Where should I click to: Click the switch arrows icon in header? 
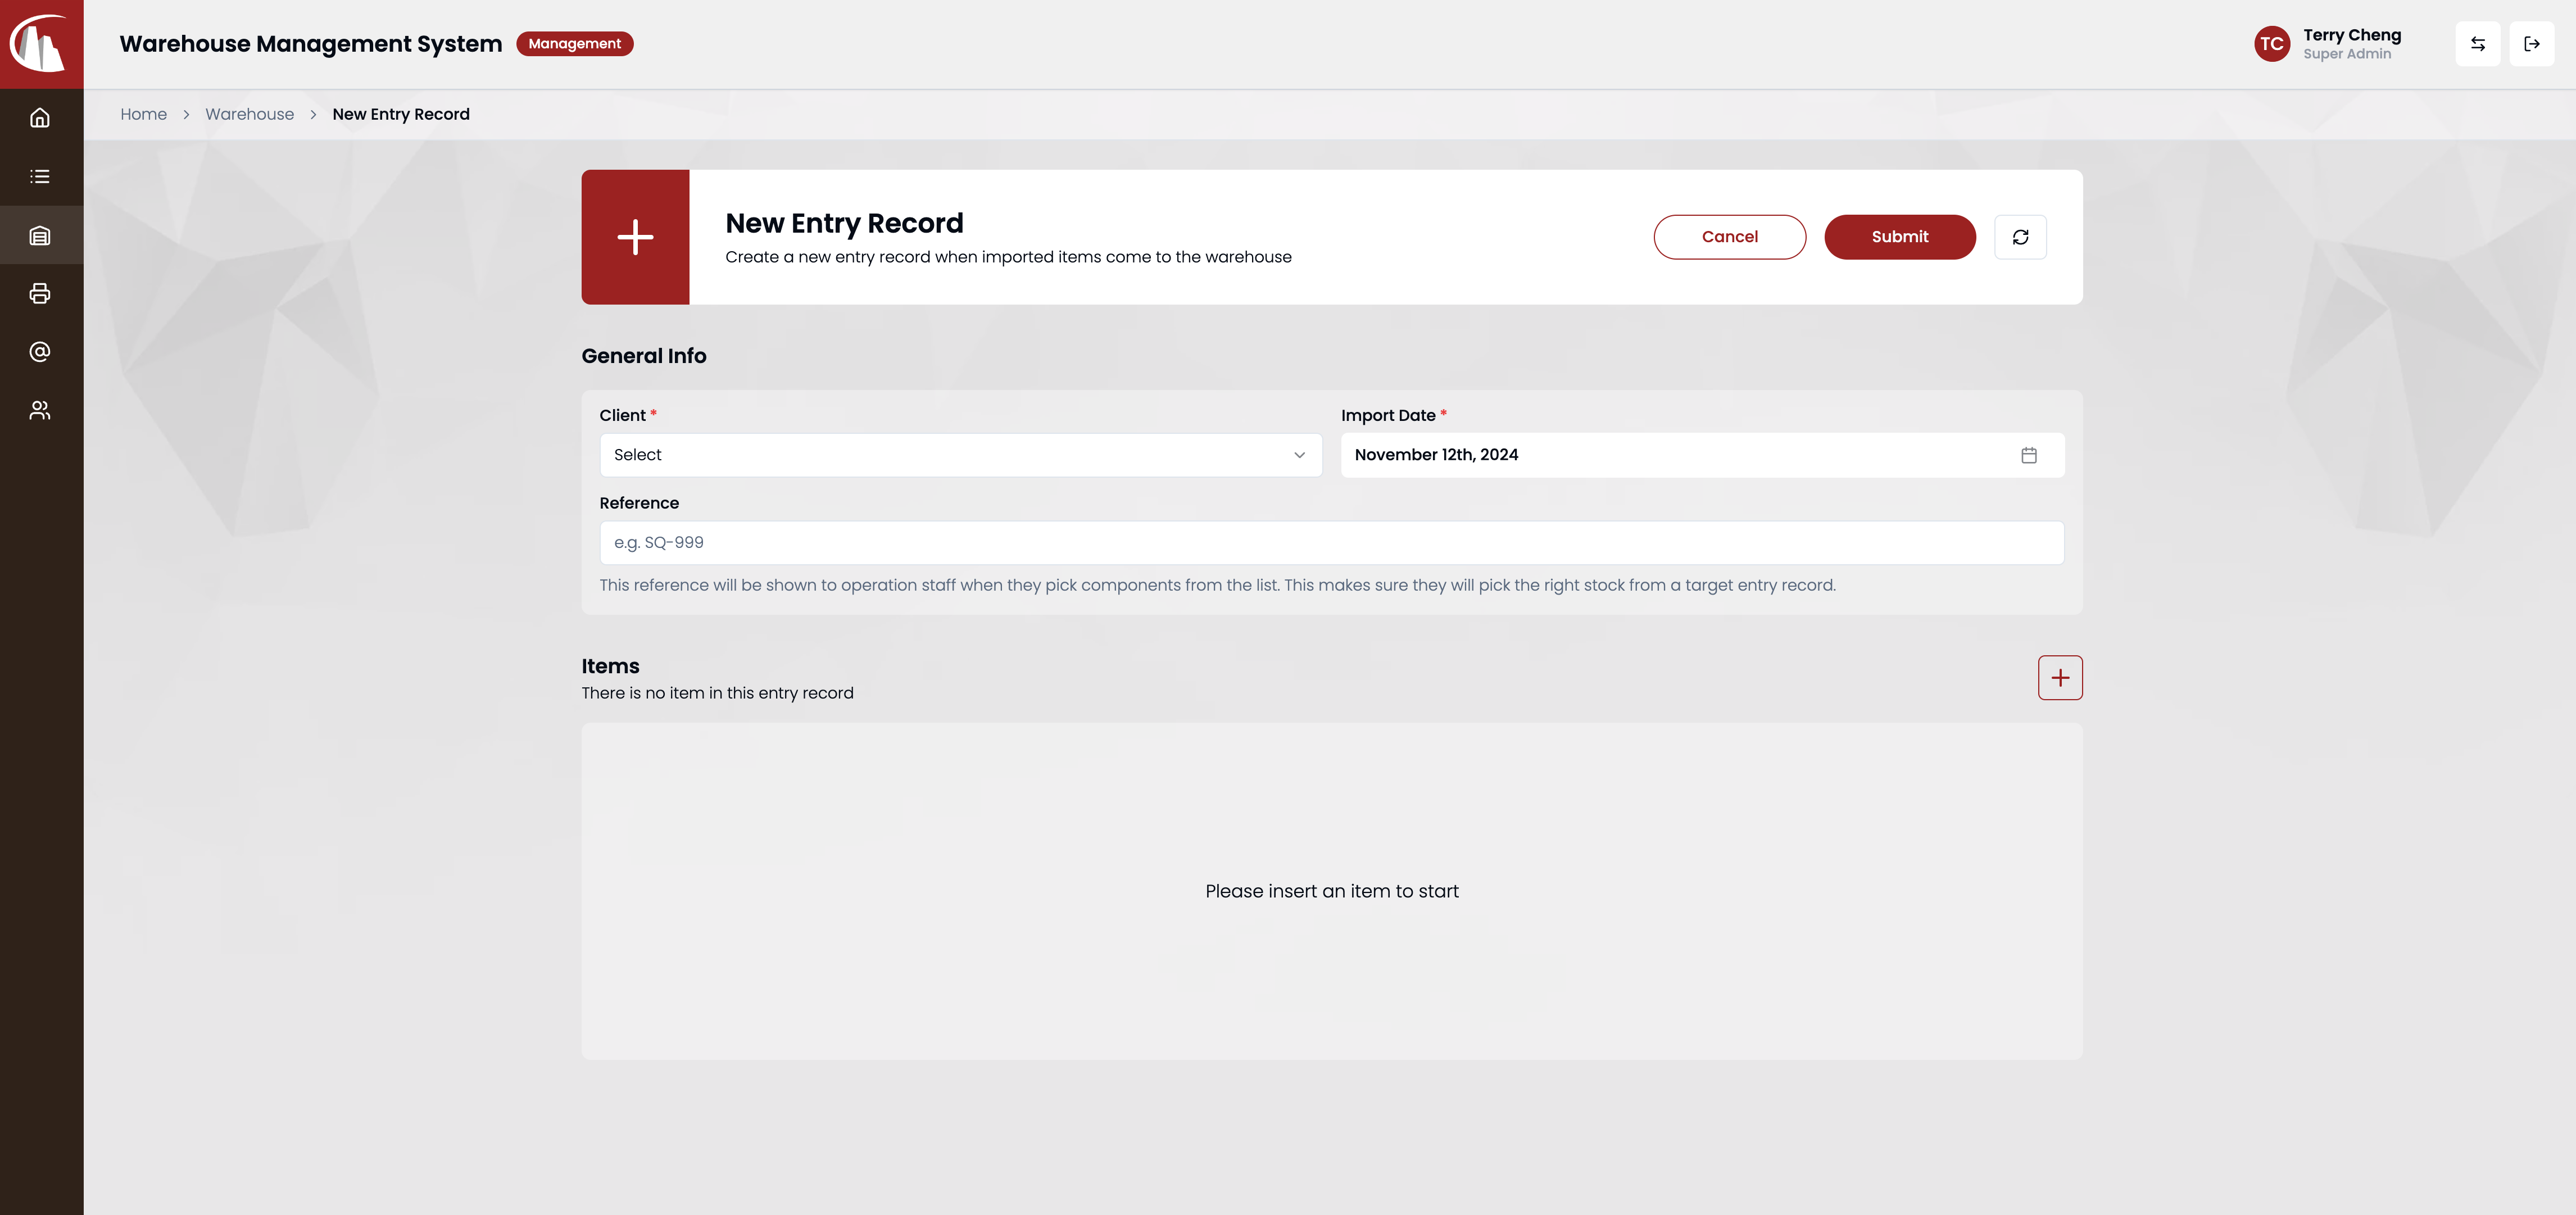2478,44
